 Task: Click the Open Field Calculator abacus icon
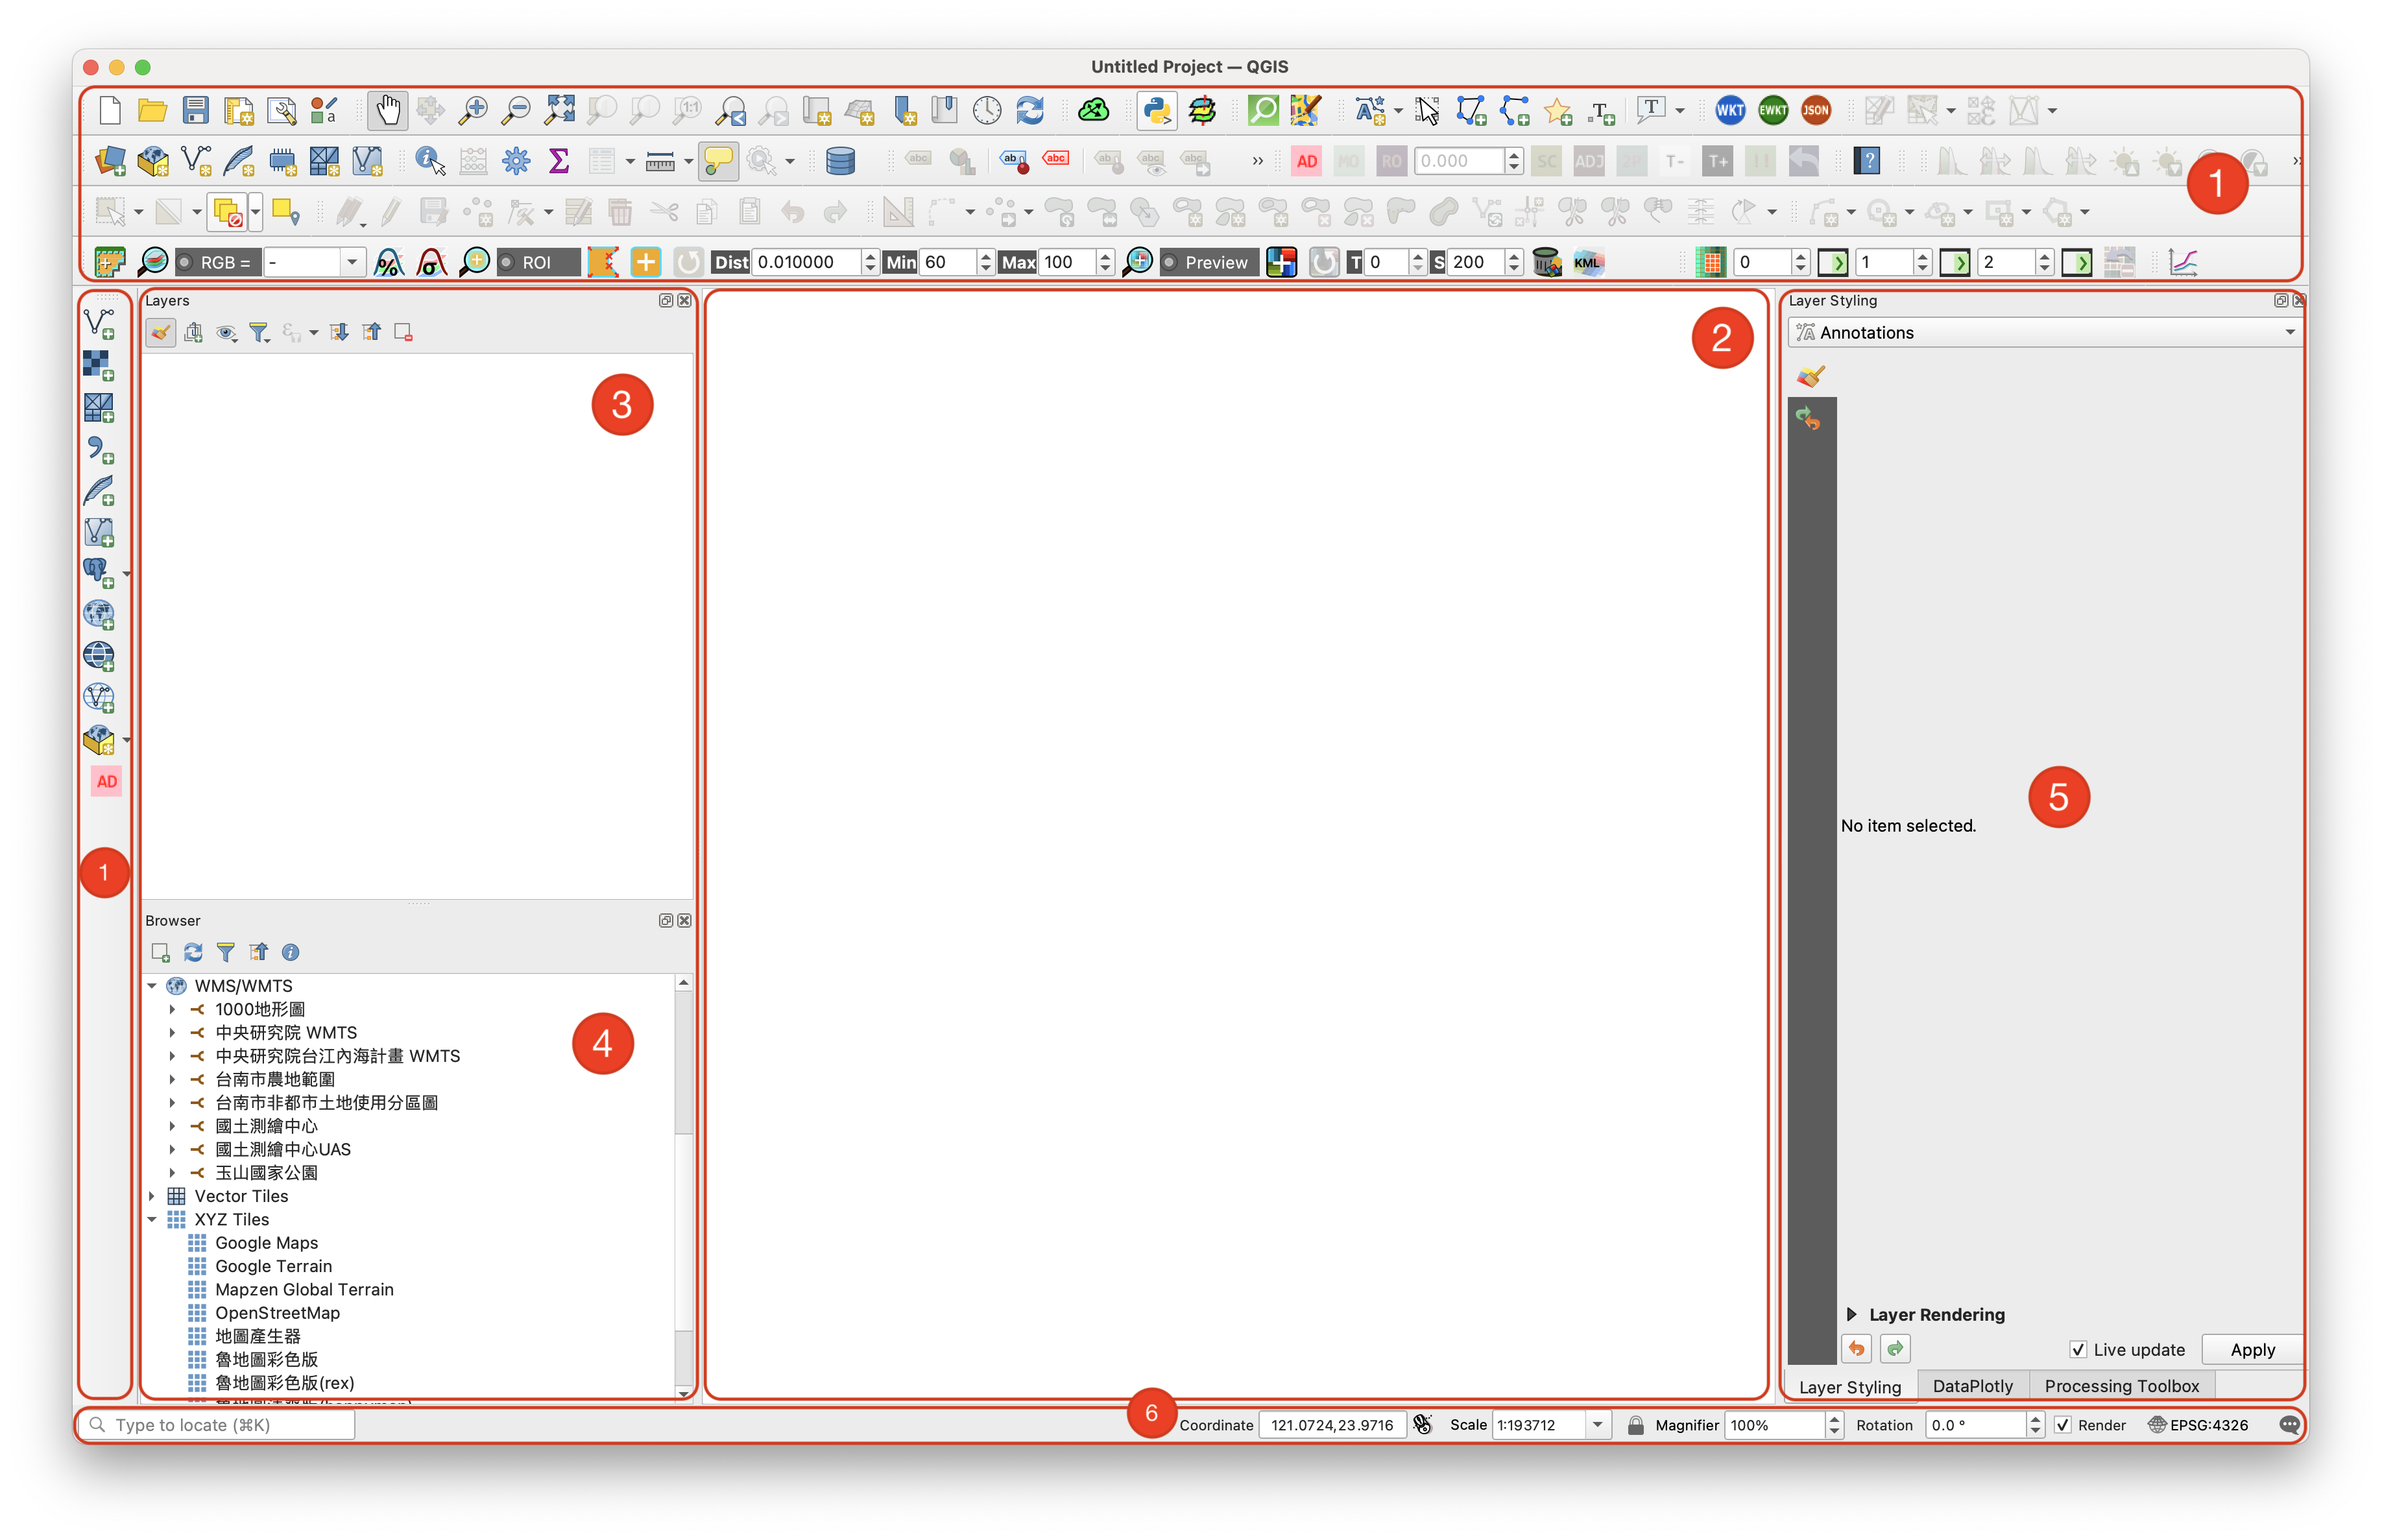tap(473, 161)
